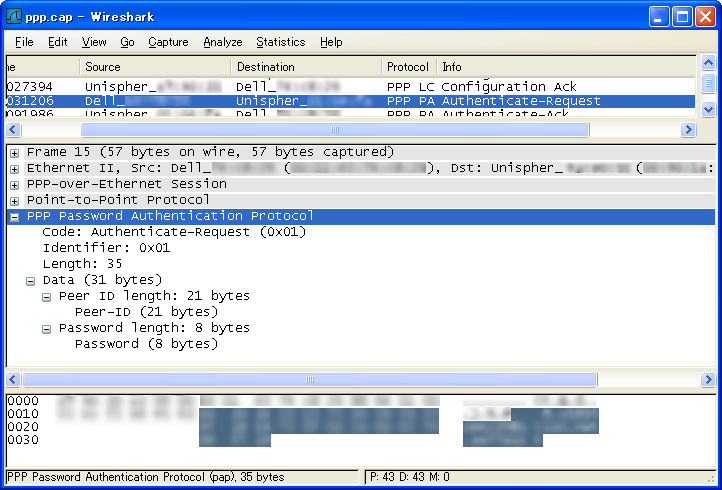Select the Peer-ID (21 bytes) line
This screenshot has height=490, width=722.
[146, 312]
